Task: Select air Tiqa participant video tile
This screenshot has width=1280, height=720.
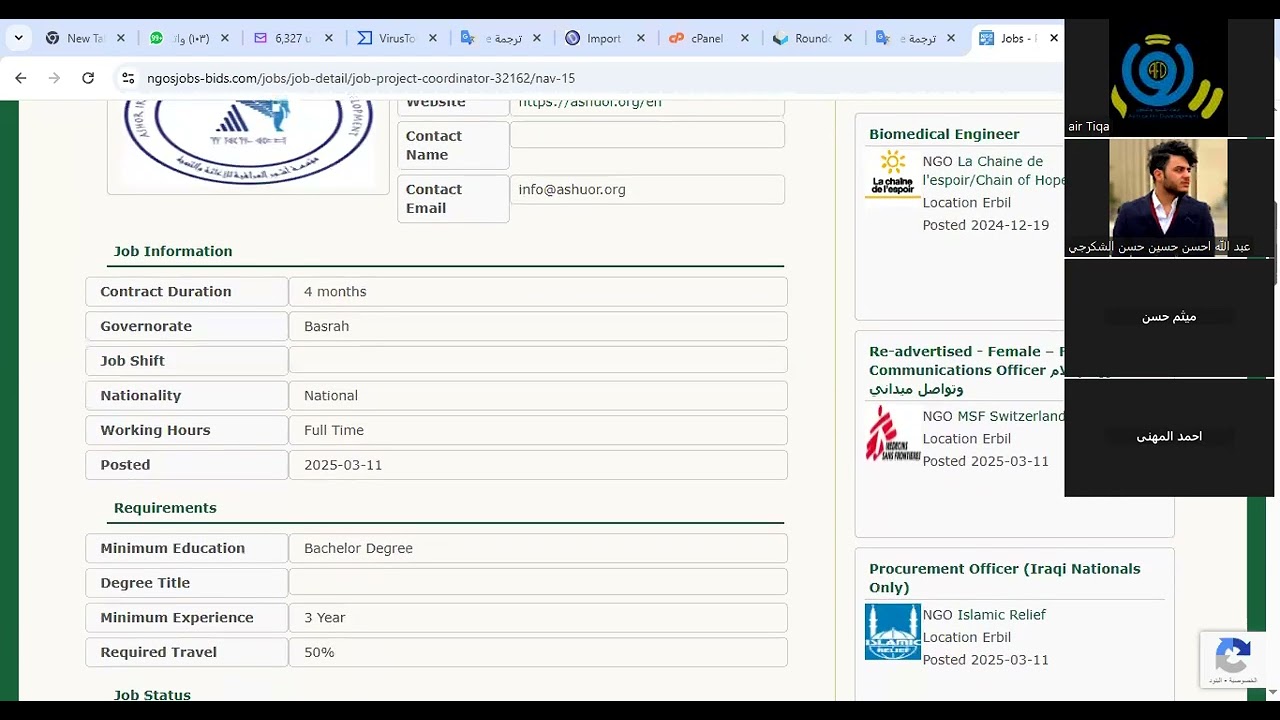Action: coord(1169,78)
